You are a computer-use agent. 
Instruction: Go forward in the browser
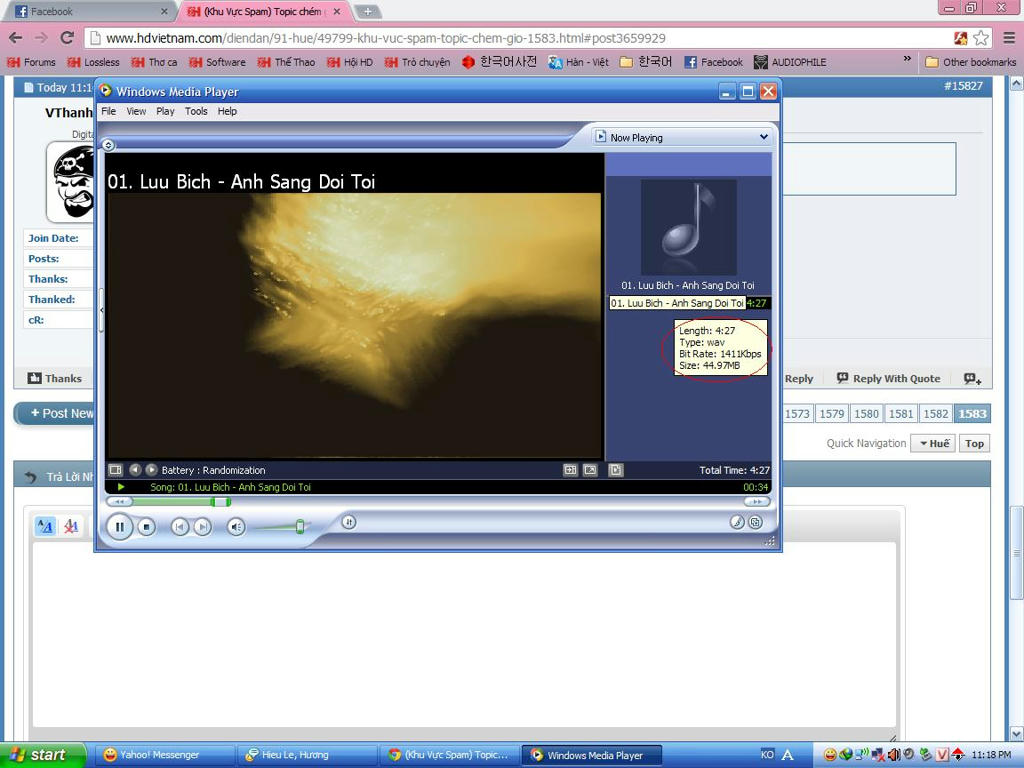click(41, 38)
